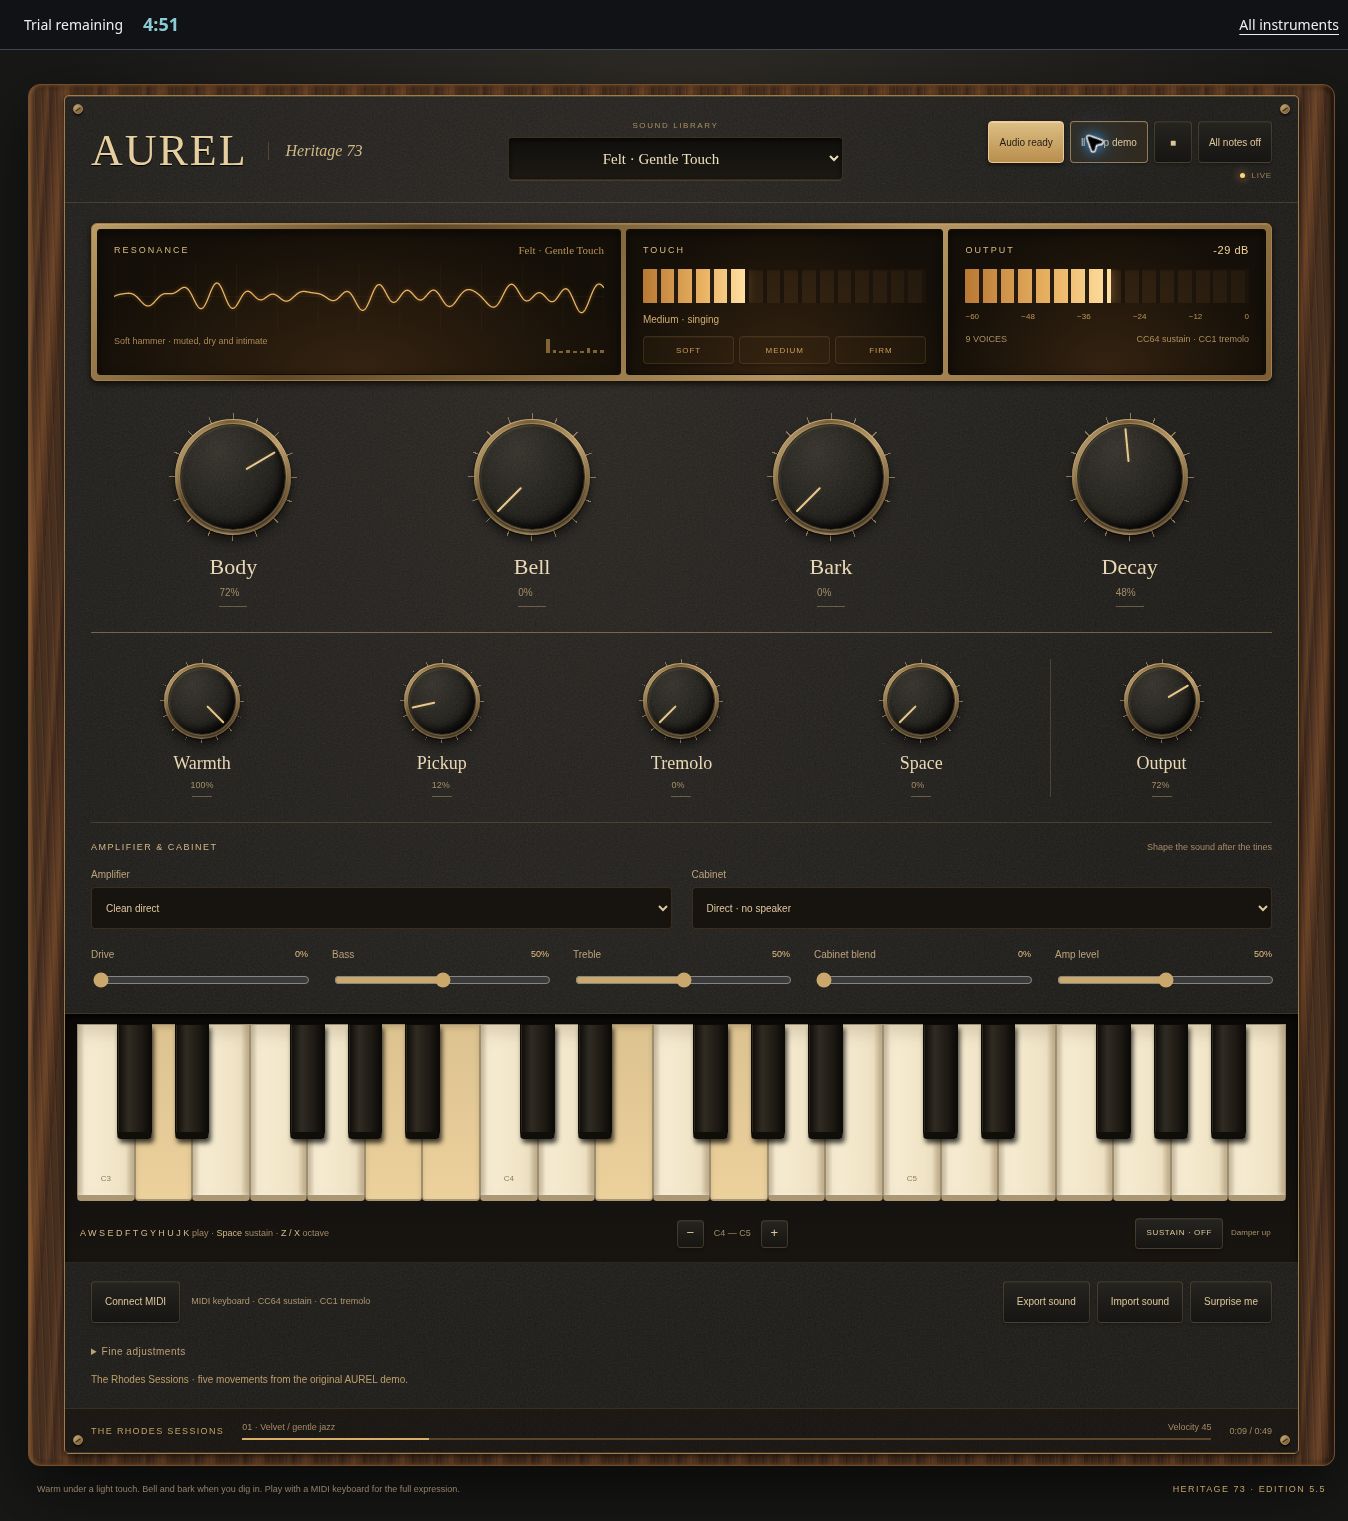Play the C3 white piano key
The width and height of the screenshot is (1348, 1521).
(105, 1165)
